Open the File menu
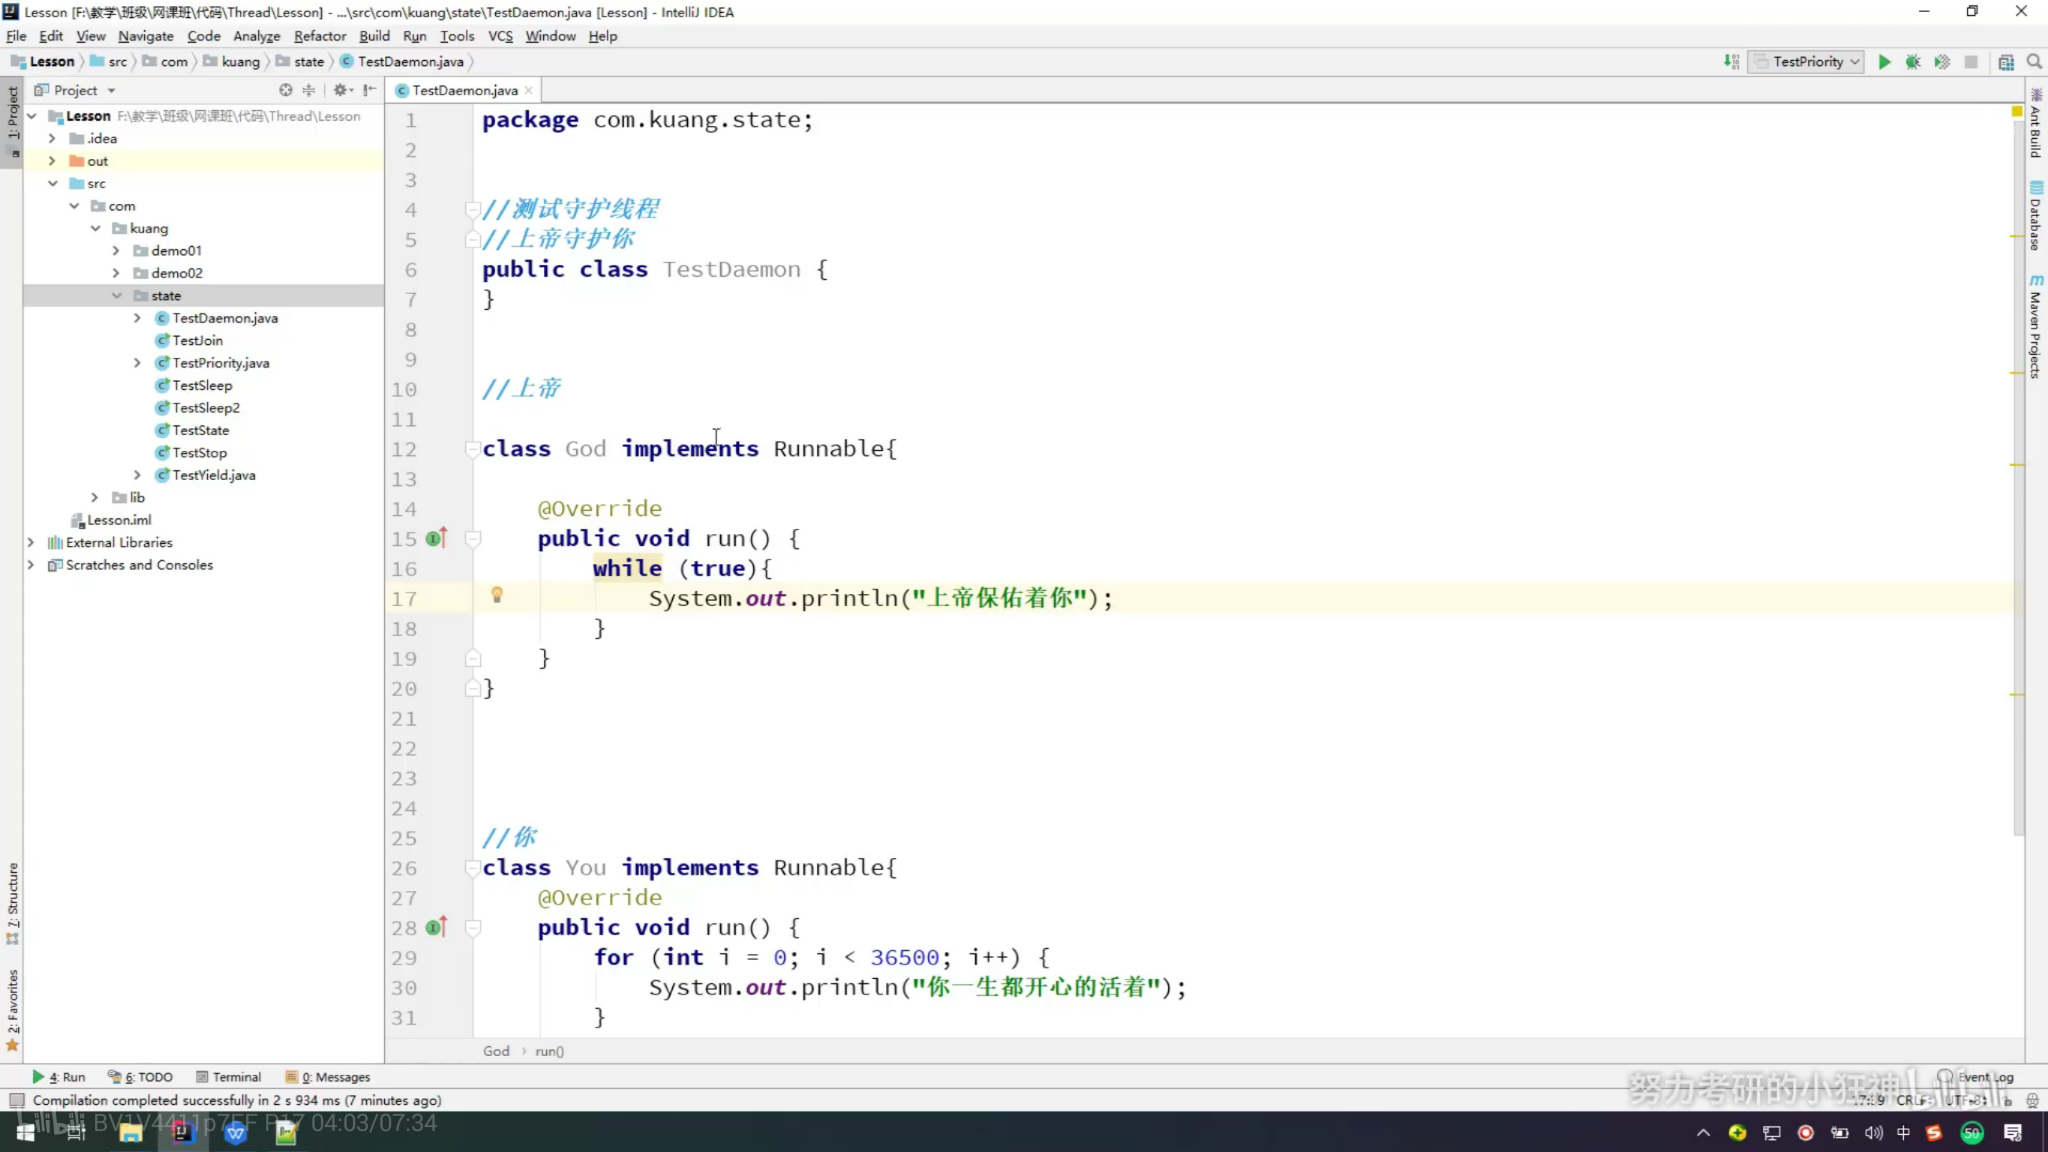 coord(16,36)
